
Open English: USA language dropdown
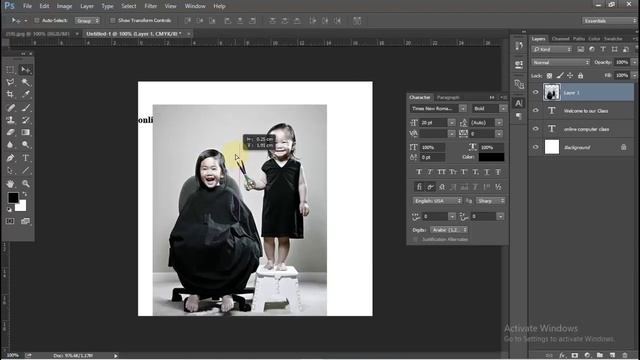(x=437, y=201)
